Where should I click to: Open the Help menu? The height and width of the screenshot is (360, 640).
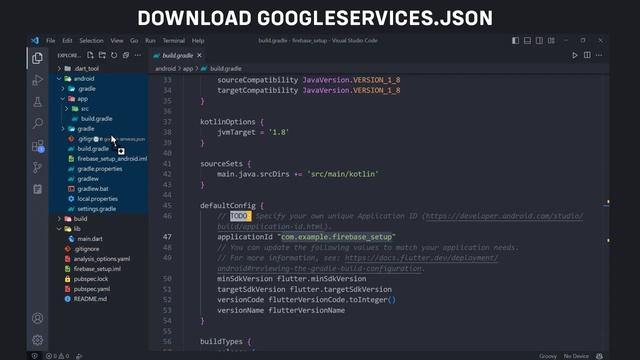tap(198, 40)
